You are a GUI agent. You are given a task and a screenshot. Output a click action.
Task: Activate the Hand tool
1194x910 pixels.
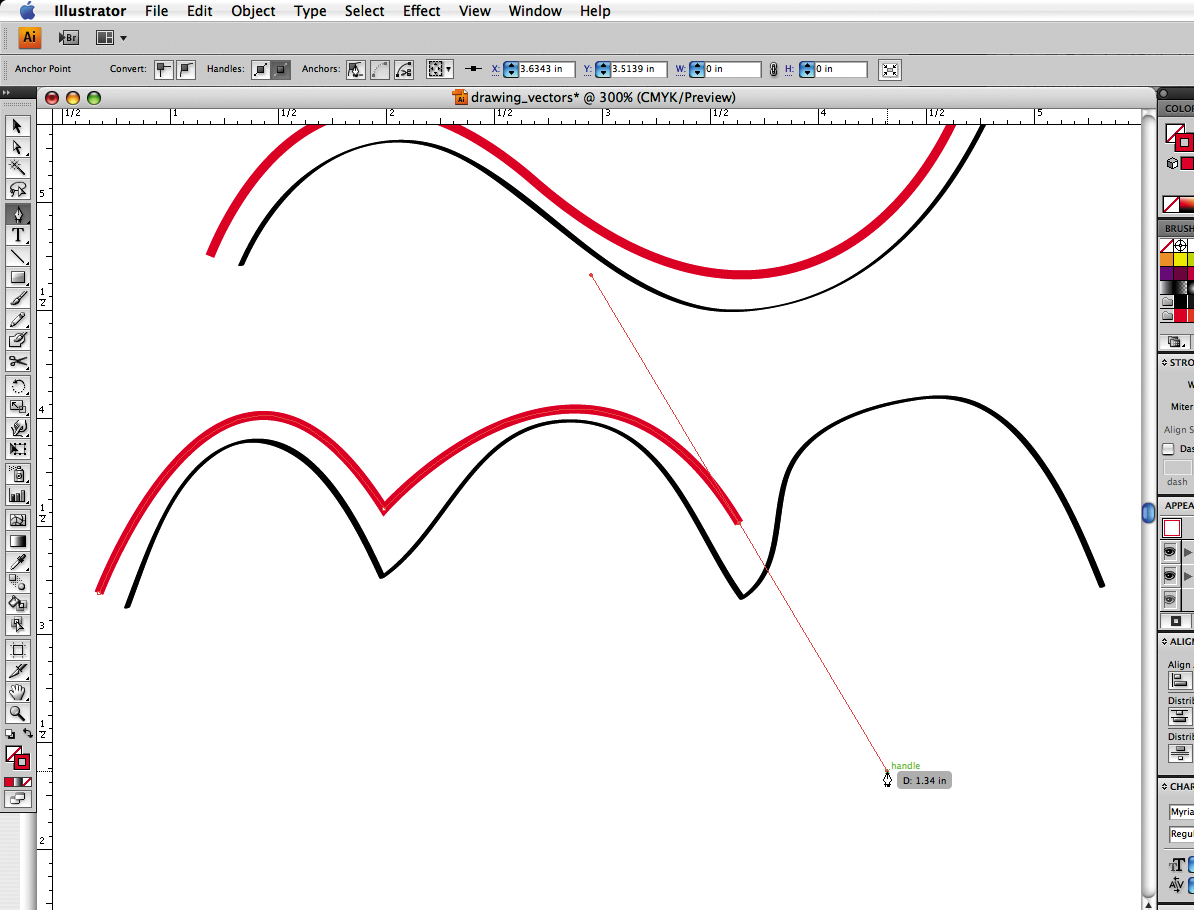18,692
